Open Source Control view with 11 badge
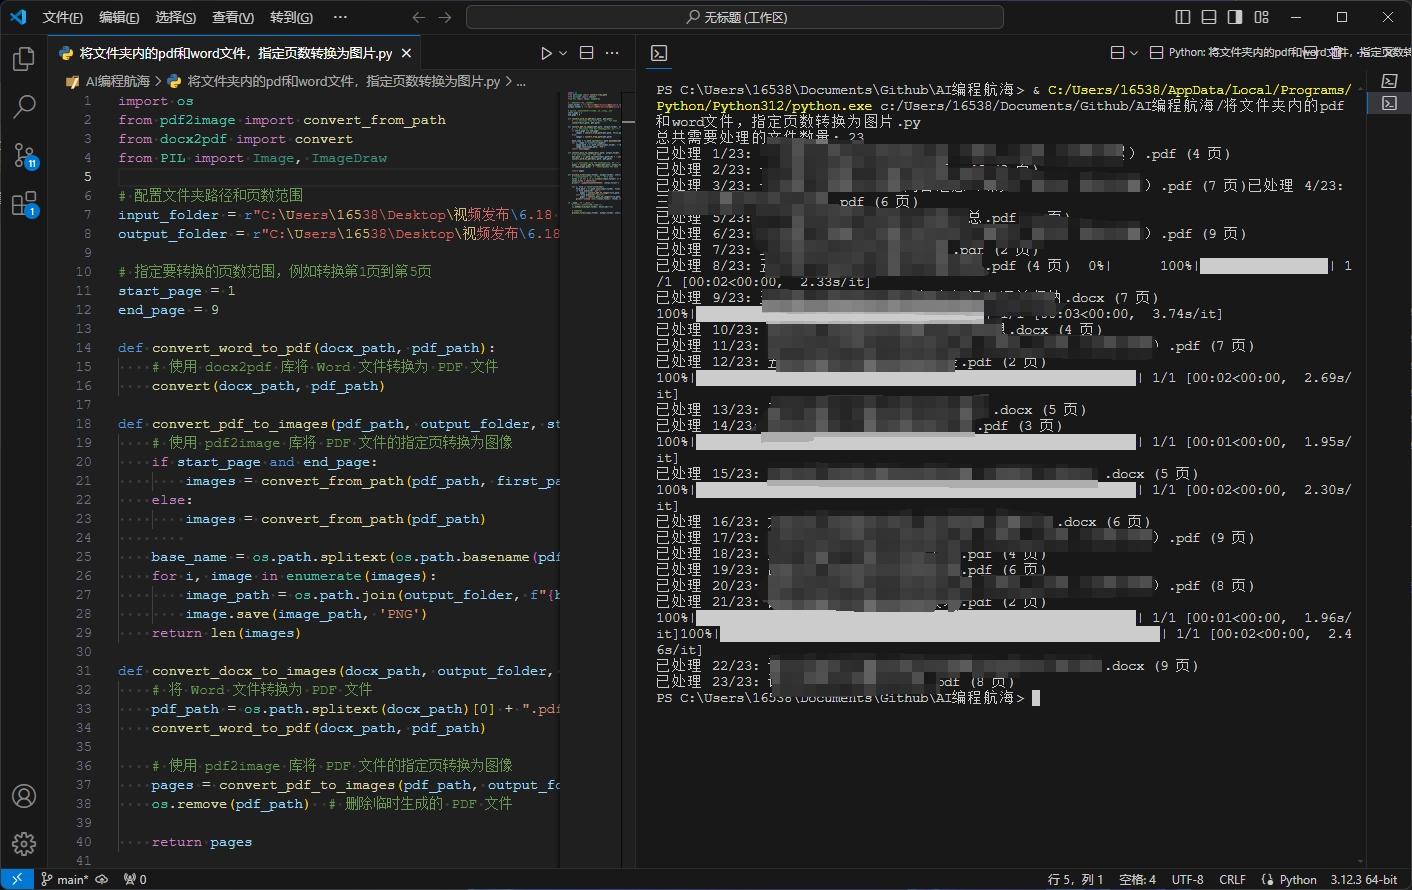 24,155
